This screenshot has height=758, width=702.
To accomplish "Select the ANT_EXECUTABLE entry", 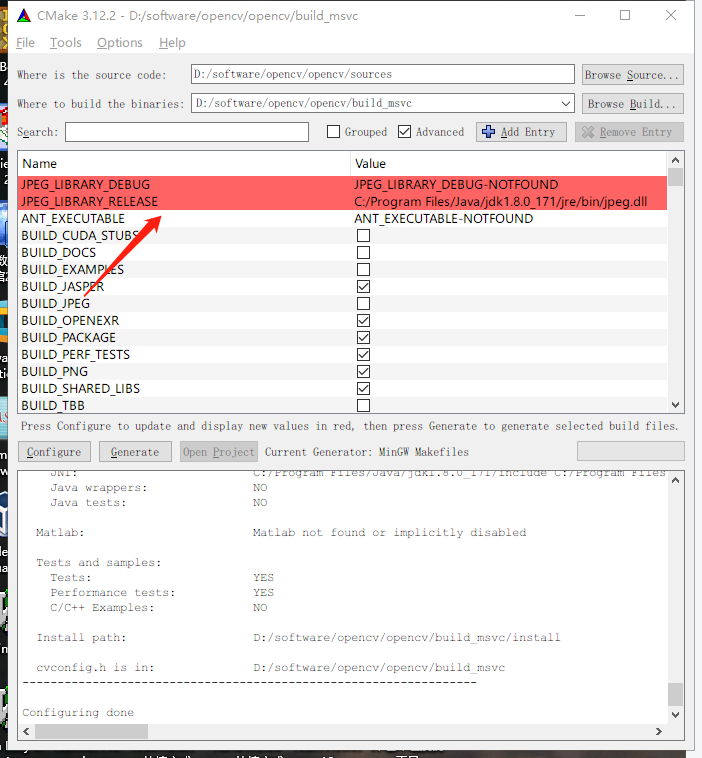I will [x=73, y=219].
